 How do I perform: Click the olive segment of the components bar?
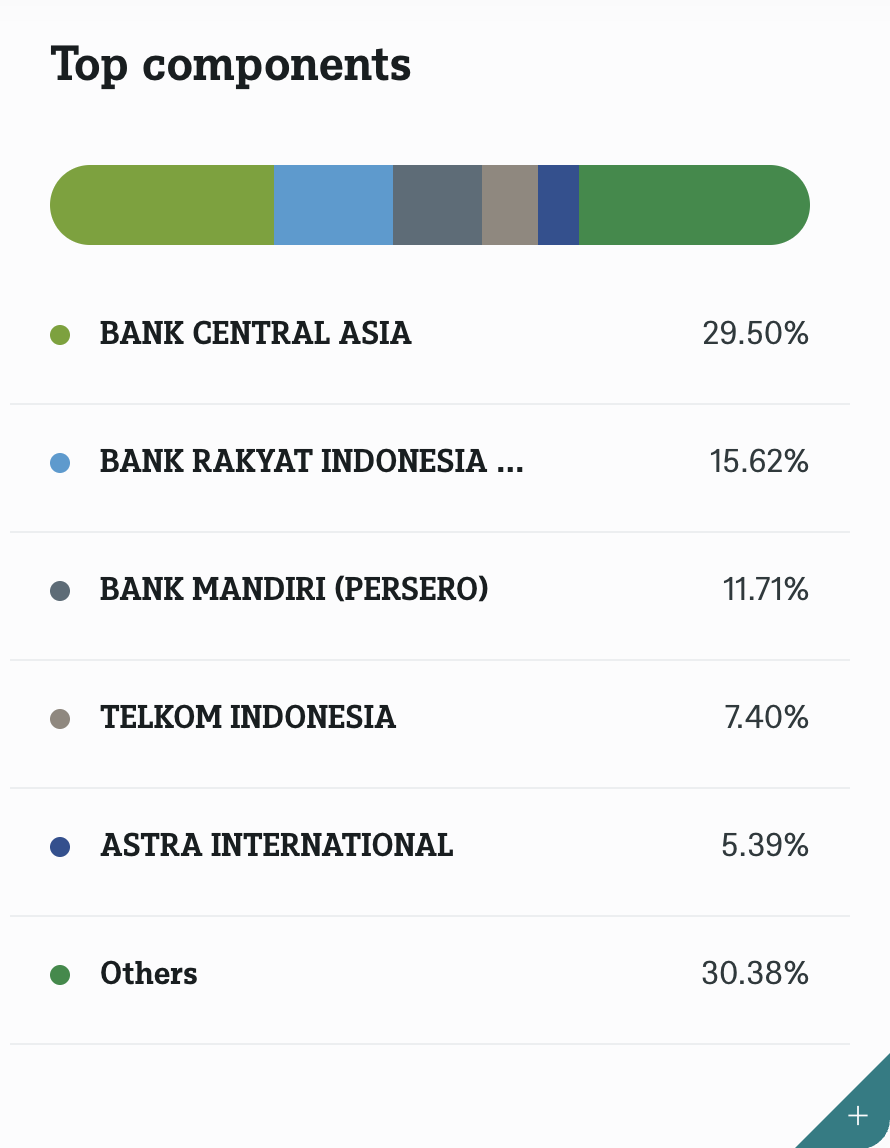coord(160,204)
